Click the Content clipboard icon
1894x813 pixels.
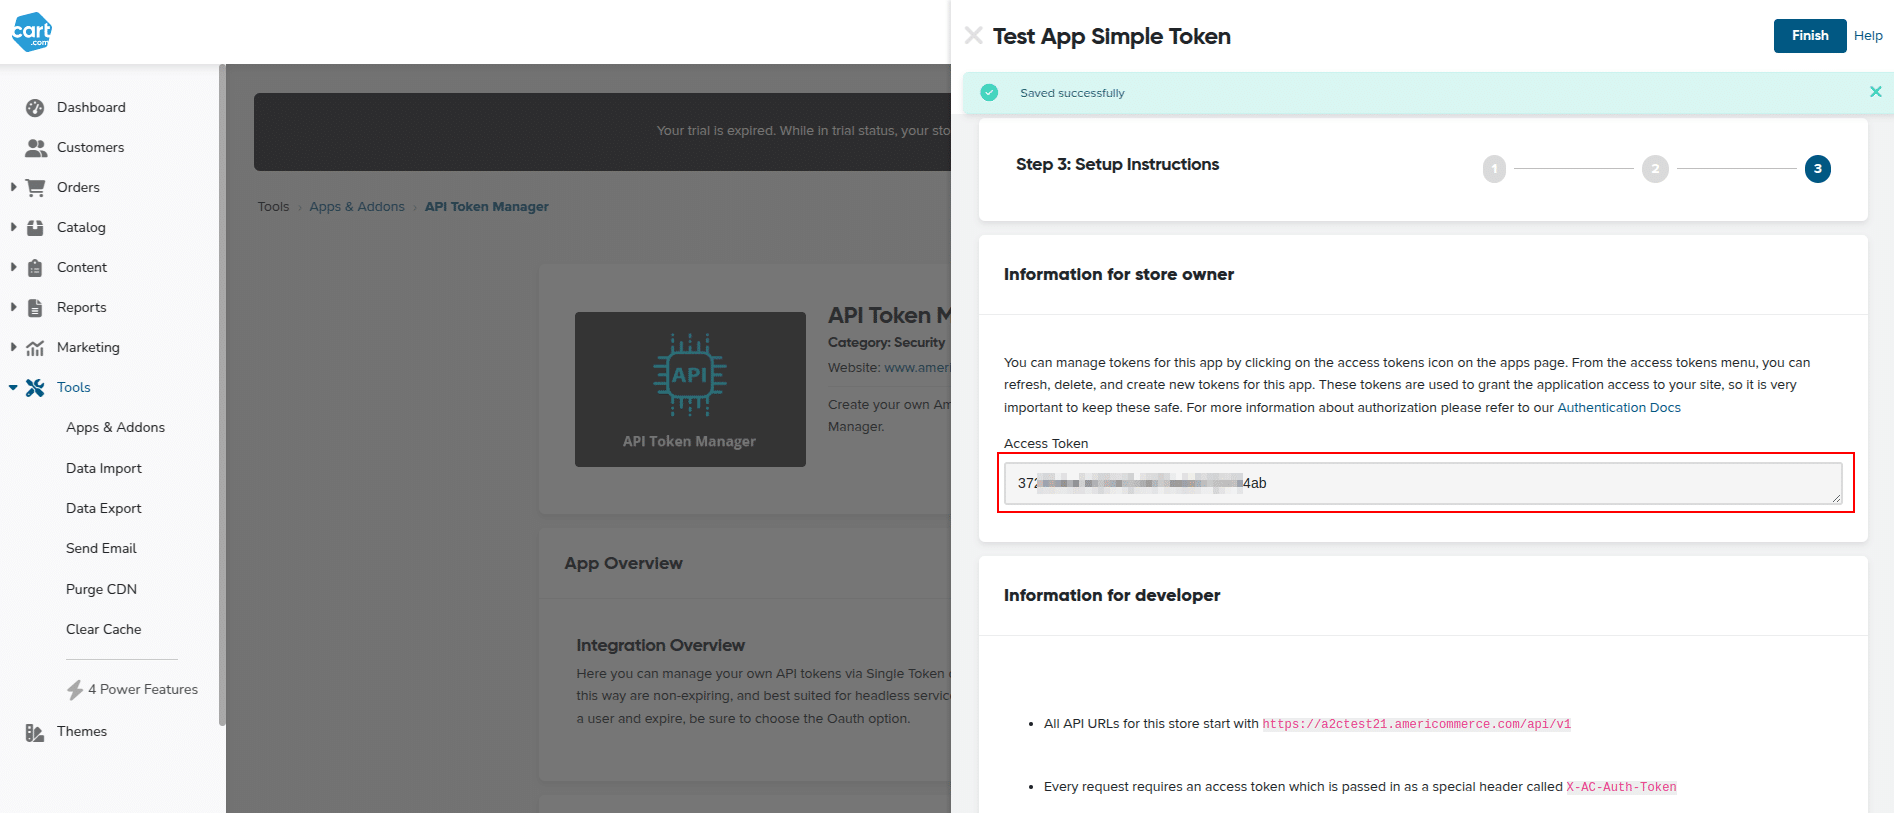click(x=35, y=268)
